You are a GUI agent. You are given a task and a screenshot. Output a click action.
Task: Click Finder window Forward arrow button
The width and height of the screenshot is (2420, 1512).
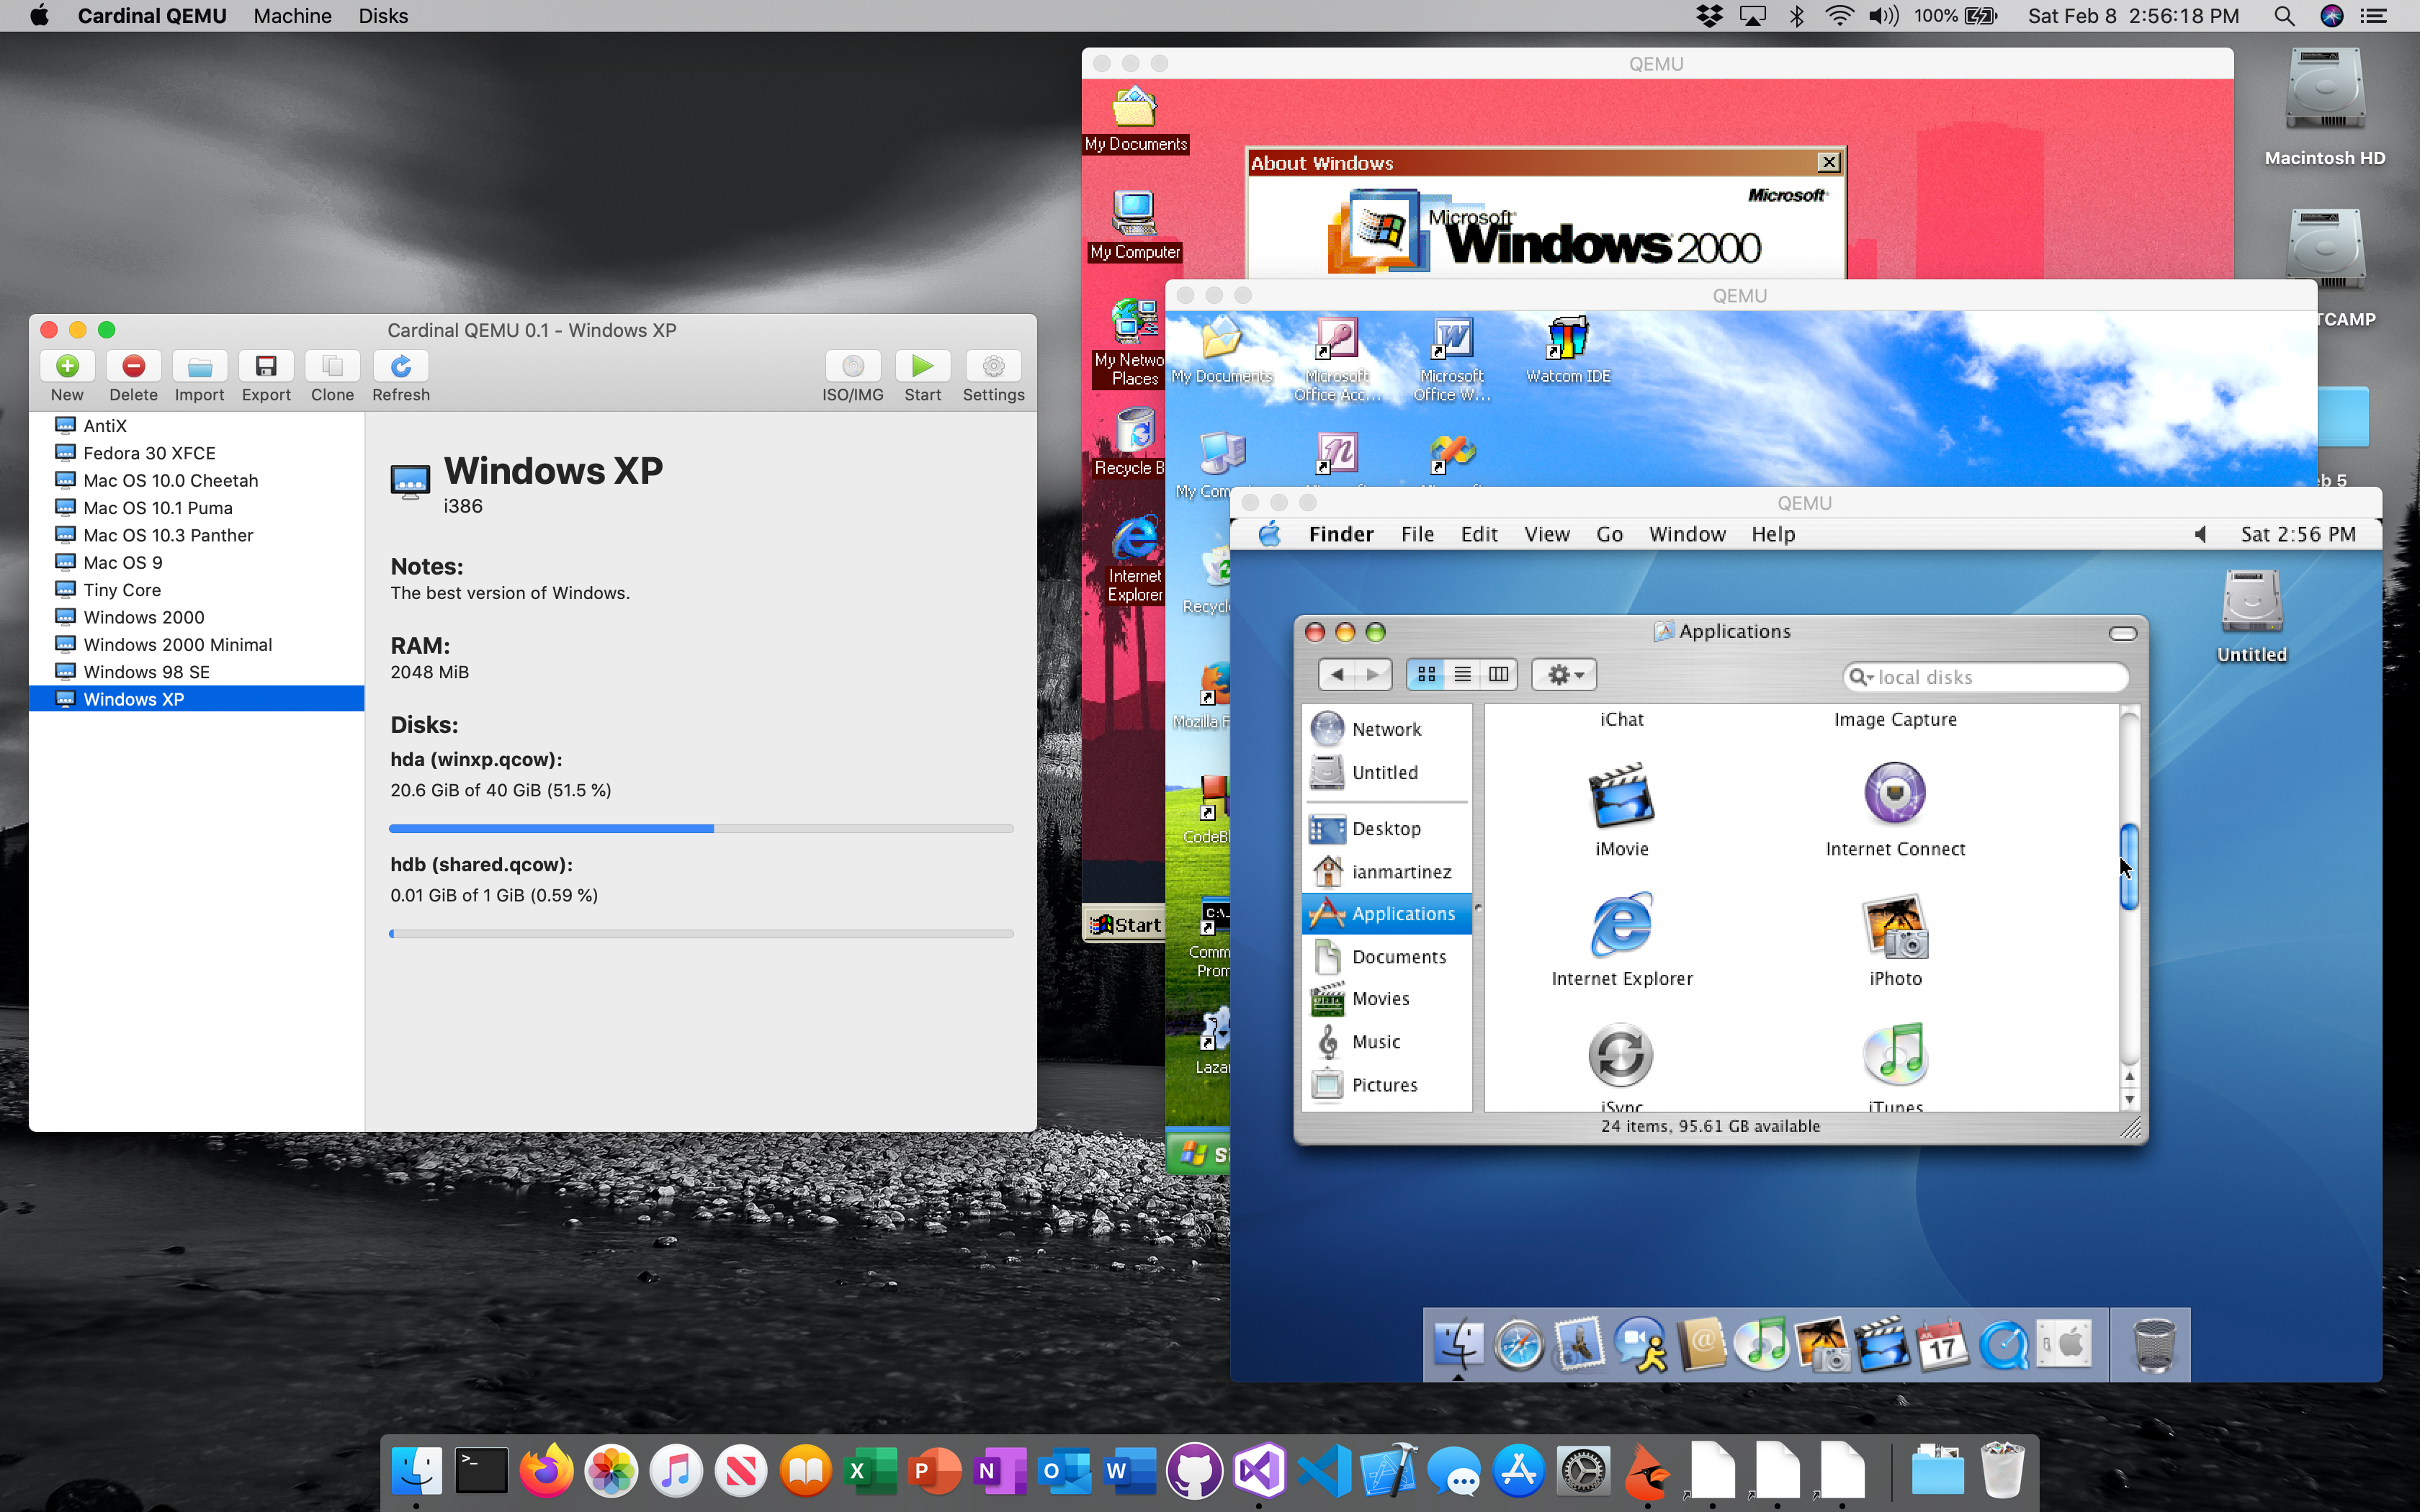click(x=1374, y=675)
